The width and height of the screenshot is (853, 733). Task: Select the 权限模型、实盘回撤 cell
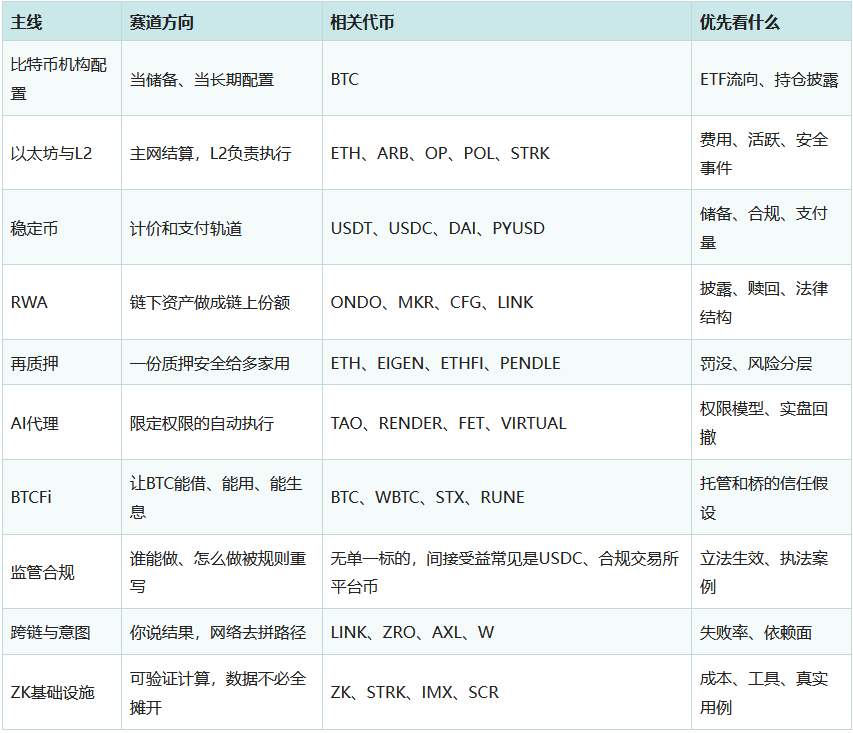[771, 422]
